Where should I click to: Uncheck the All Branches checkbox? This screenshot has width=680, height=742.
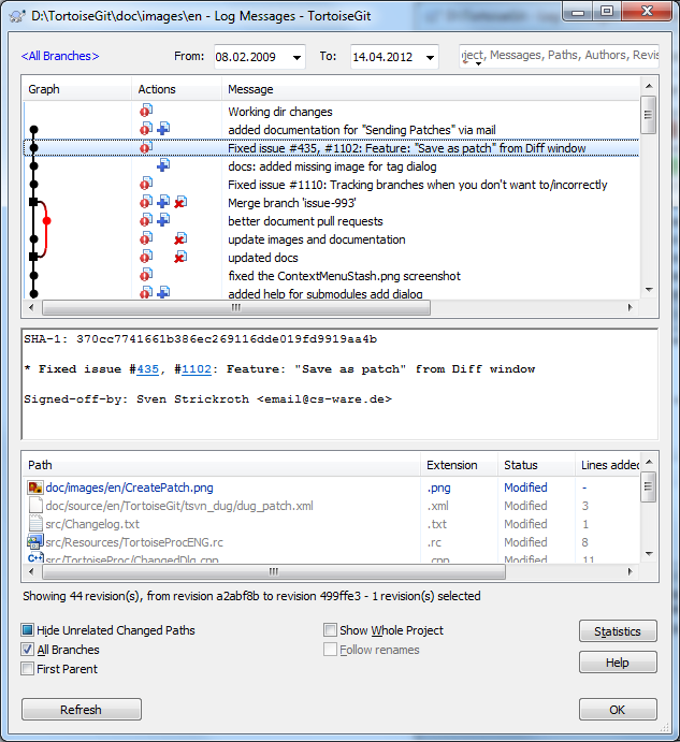pyautogui.click(x=27, y=650)
